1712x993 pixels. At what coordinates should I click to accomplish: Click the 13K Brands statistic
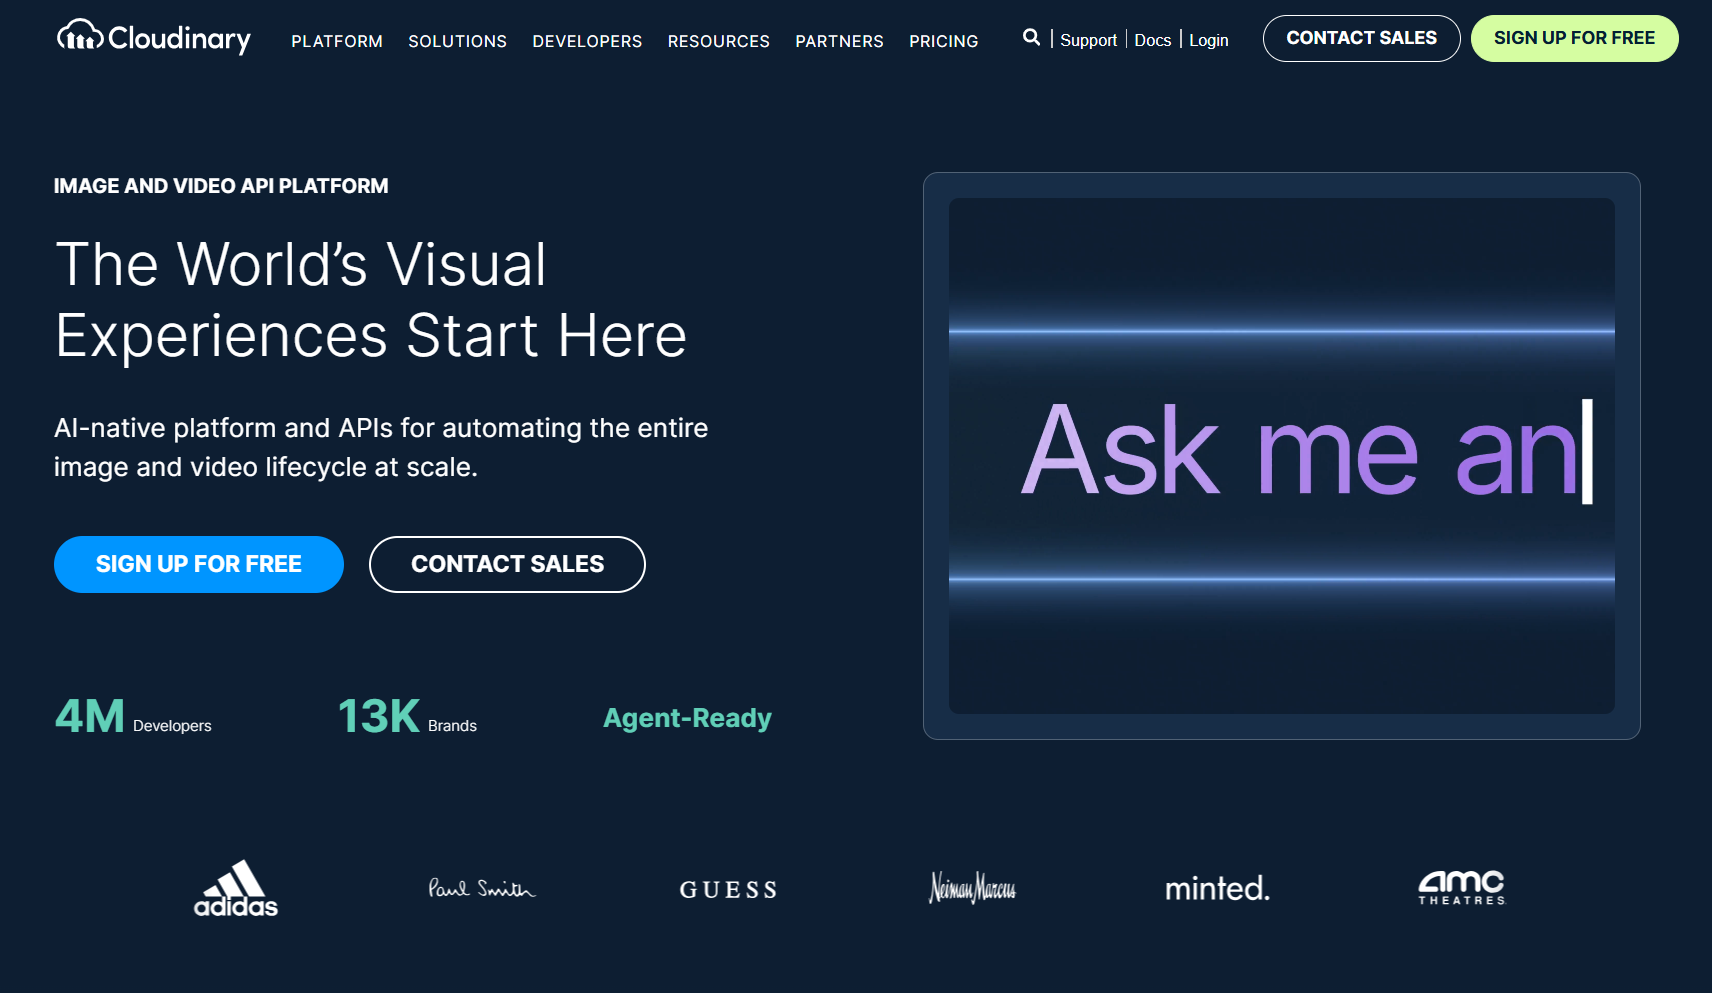coord(407,717)
